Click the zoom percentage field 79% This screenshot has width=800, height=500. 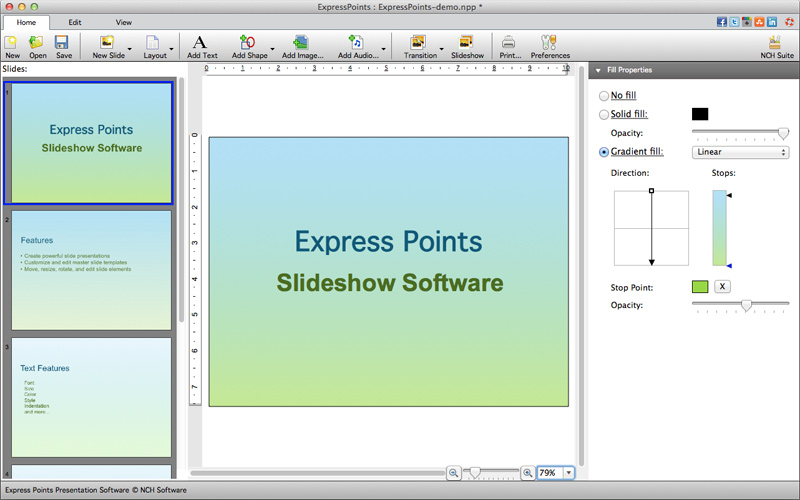click(x=549, y=473)
